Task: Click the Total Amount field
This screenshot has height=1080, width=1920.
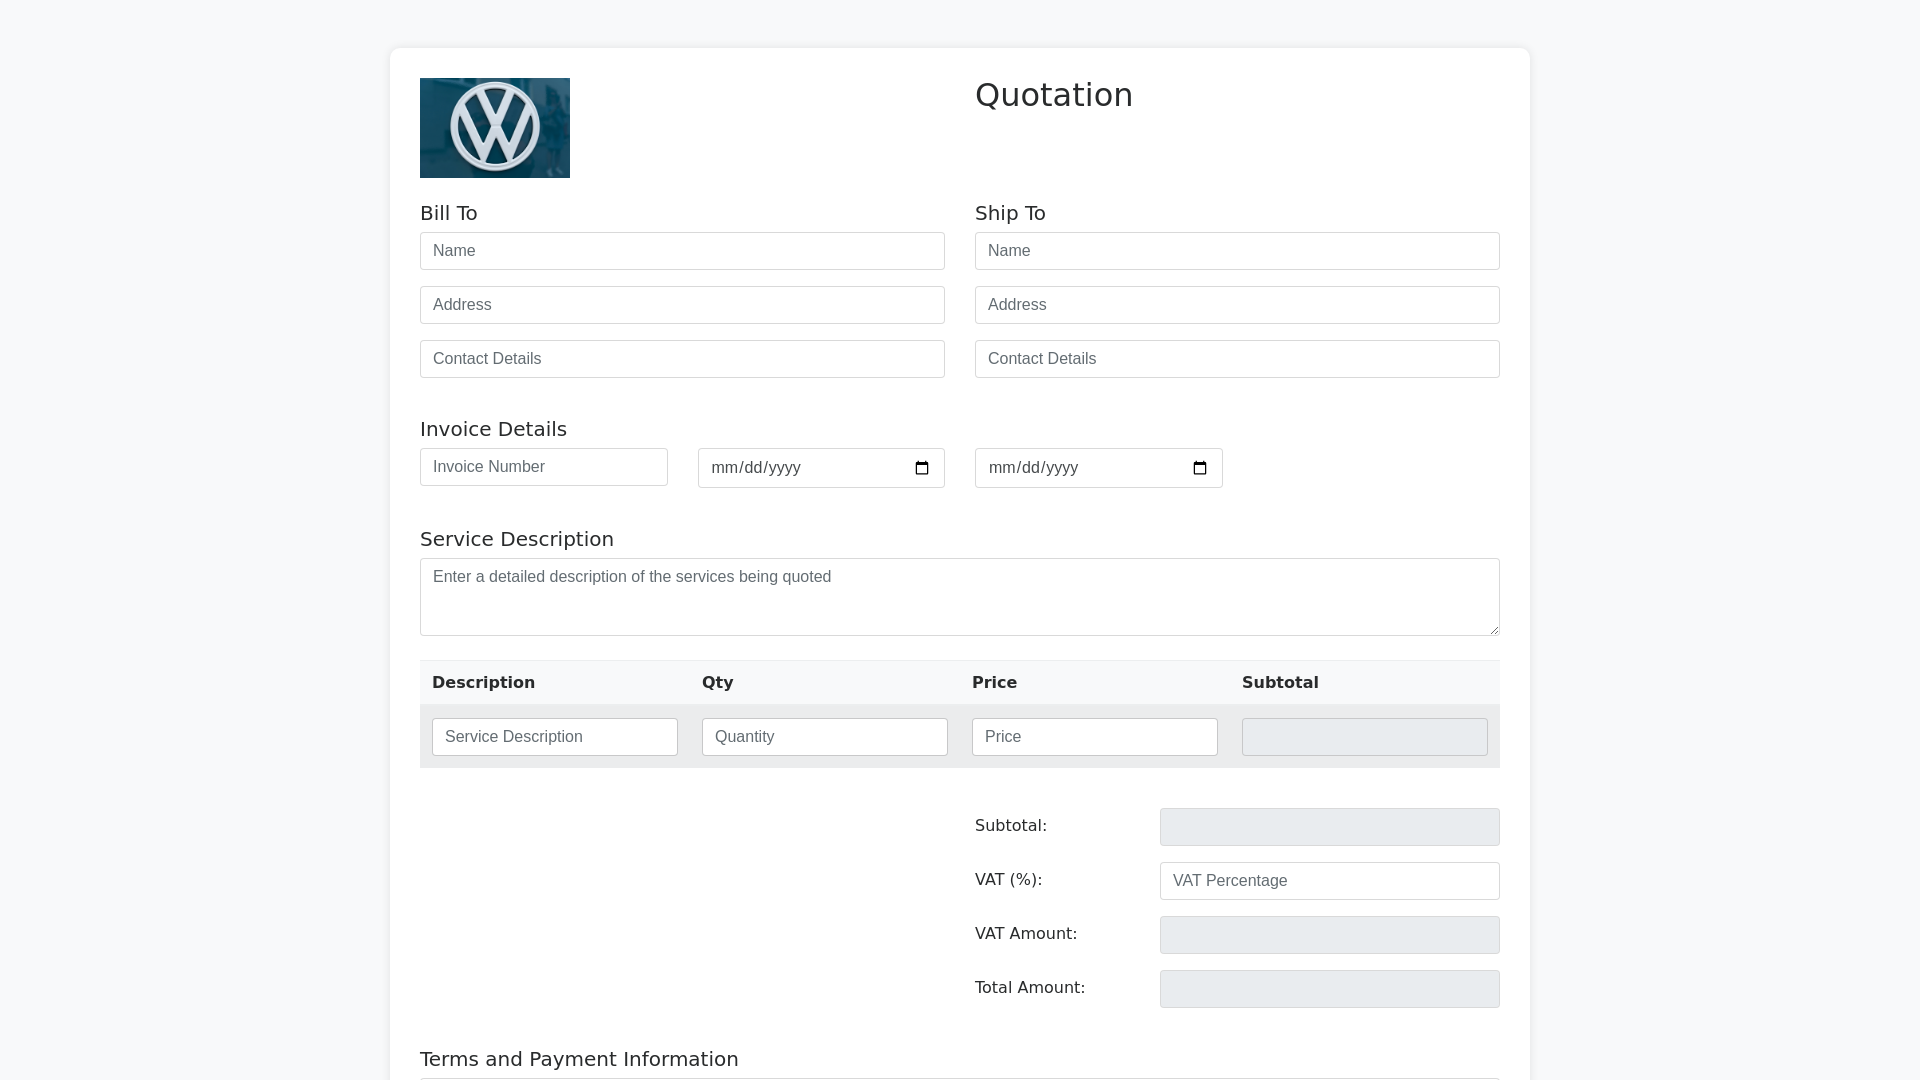Action: (x=1329, y=989)
